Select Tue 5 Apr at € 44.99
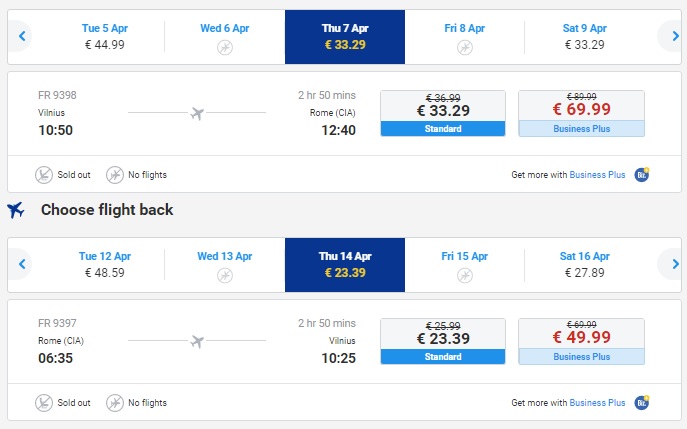This screenshot has height=429, width=687. pyautogui.click(x=105, y=37)
